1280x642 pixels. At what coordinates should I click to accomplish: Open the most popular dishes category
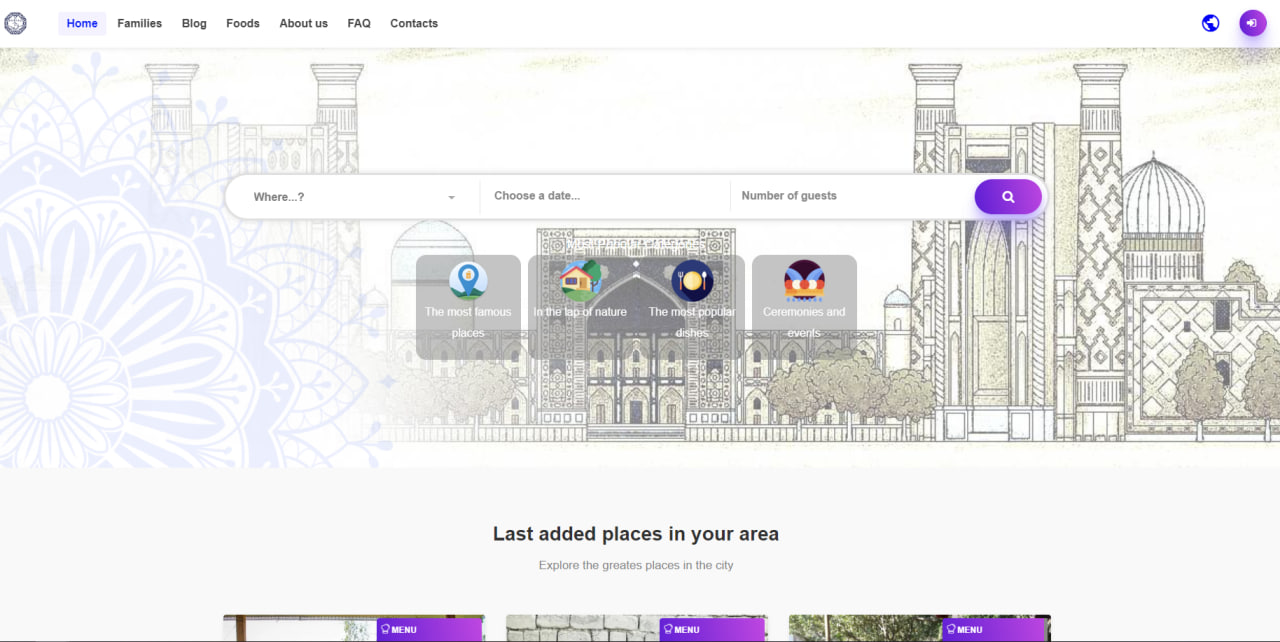click(x=692, y=281)
